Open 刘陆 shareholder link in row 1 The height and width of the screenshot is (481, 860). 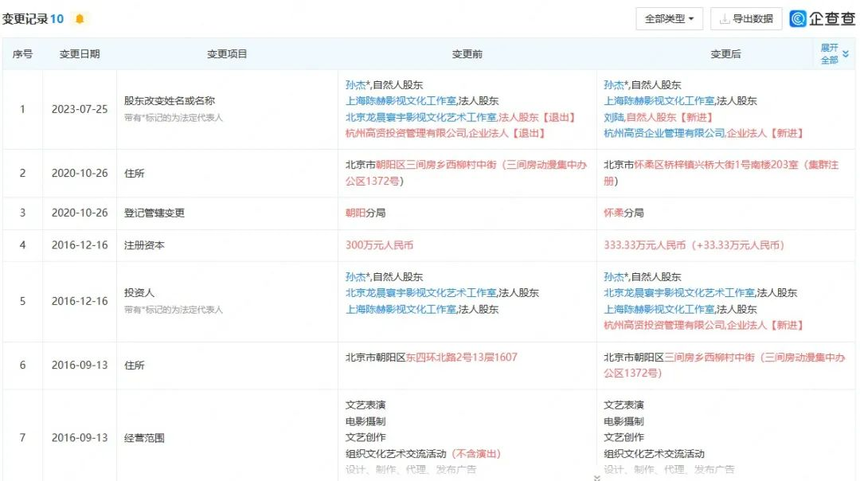(x=614, y=117)
